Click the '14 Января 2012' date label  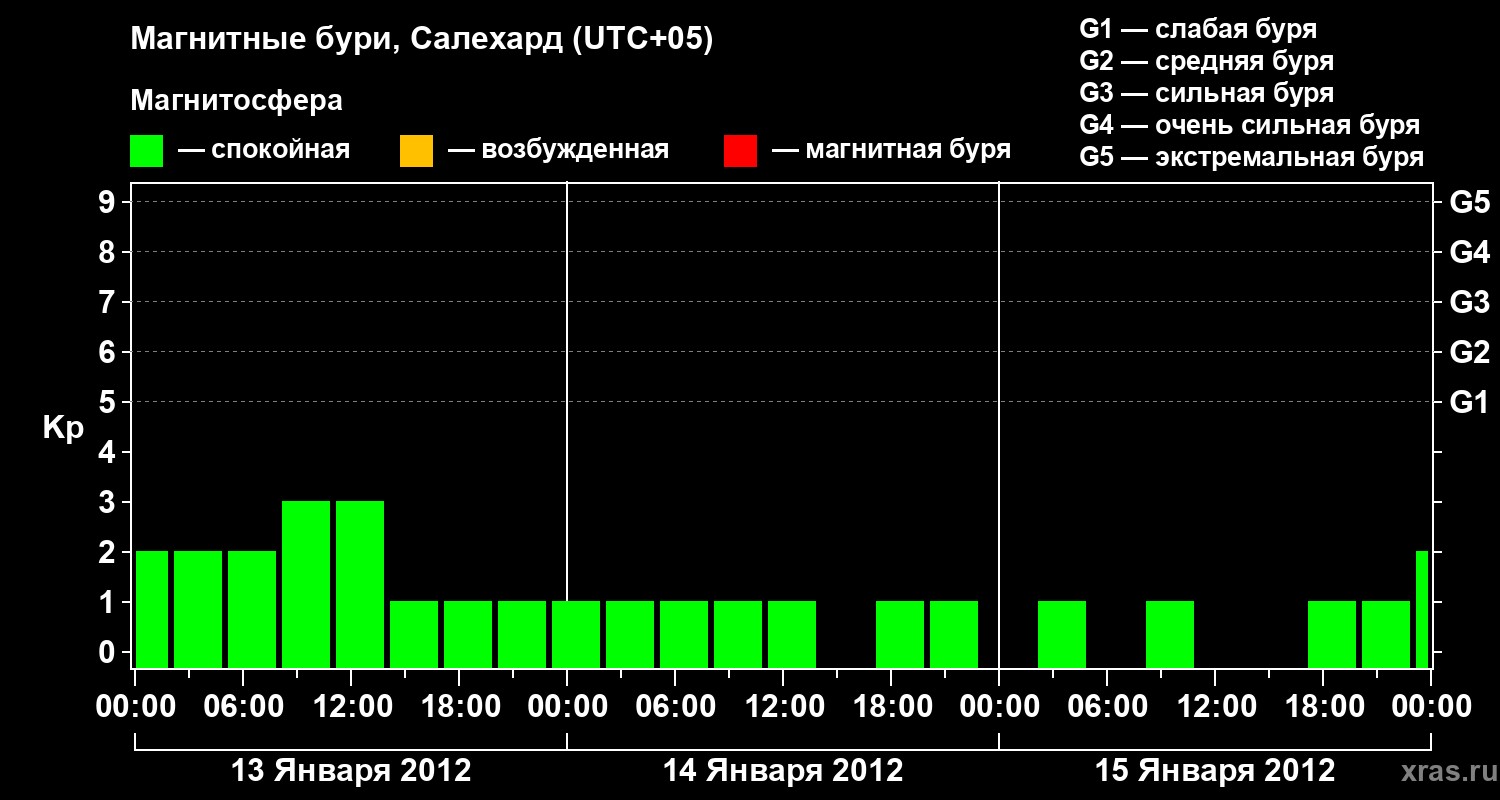[x=783, y=770]
